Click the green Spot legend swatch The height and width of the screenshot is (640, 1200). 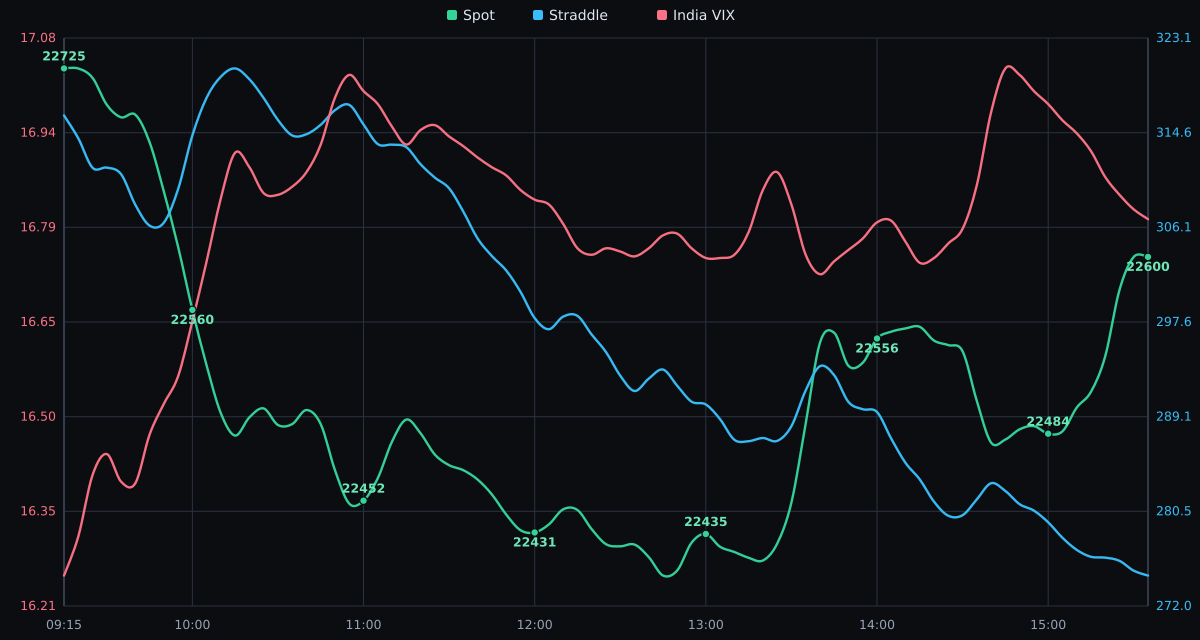pos(452,15)
